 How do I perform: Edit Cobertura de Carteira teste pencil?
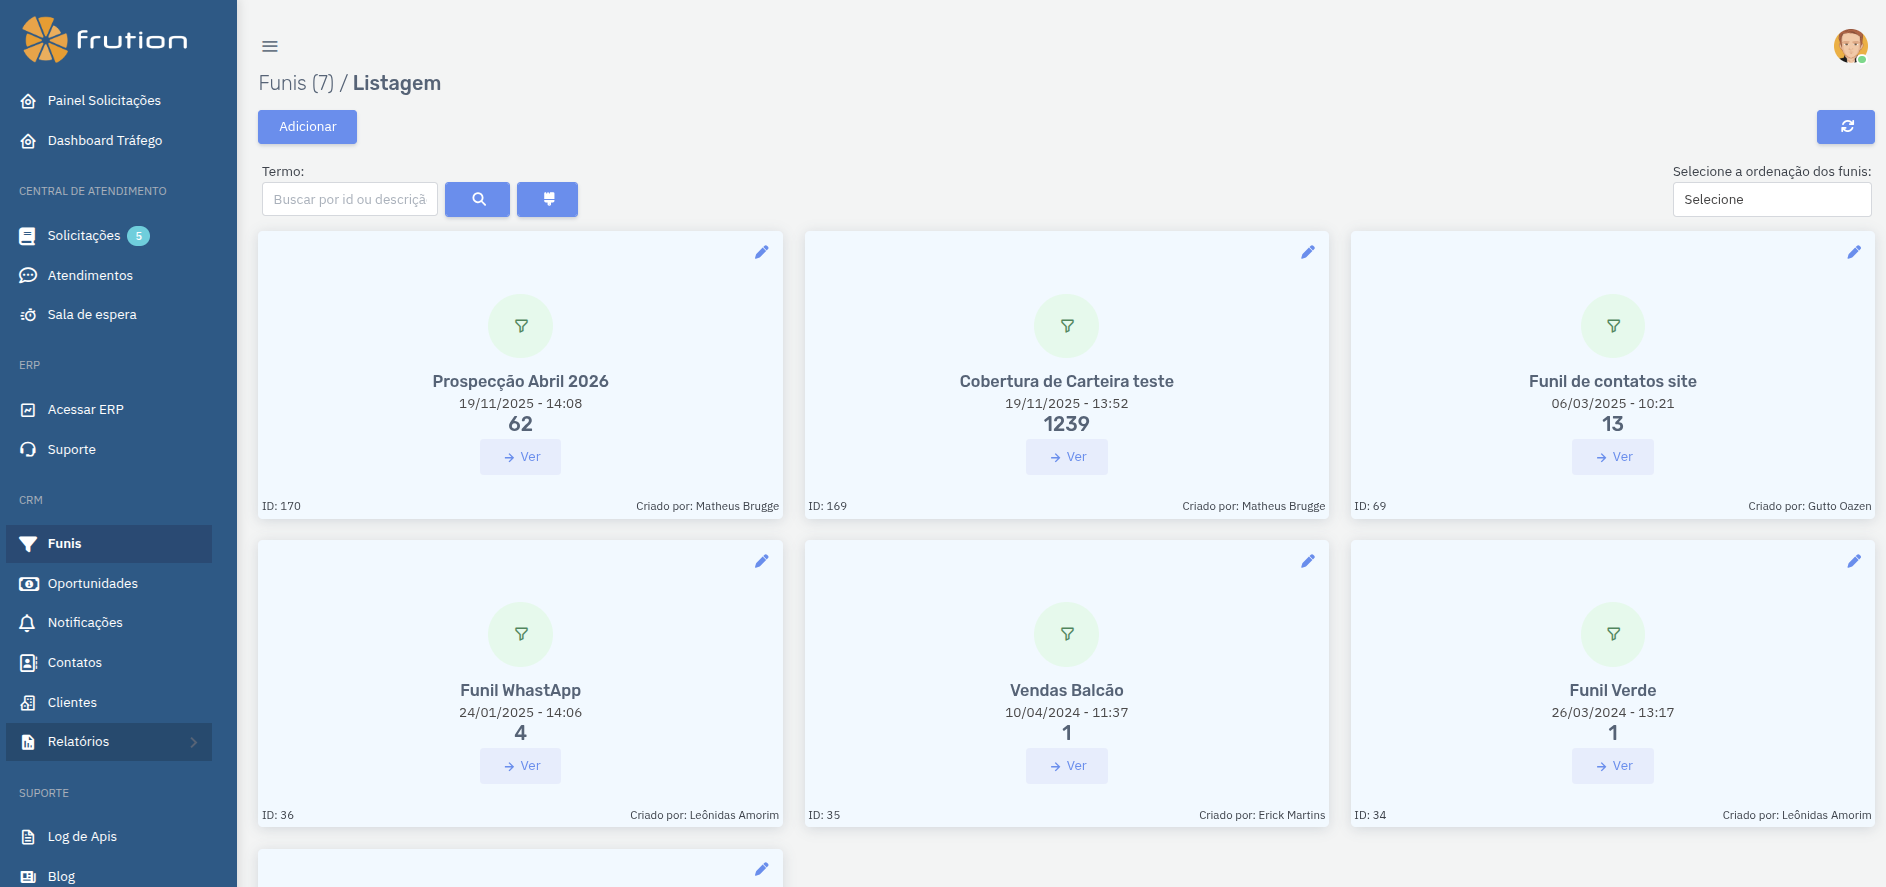pyautogui.click(x=1308, y=252)
